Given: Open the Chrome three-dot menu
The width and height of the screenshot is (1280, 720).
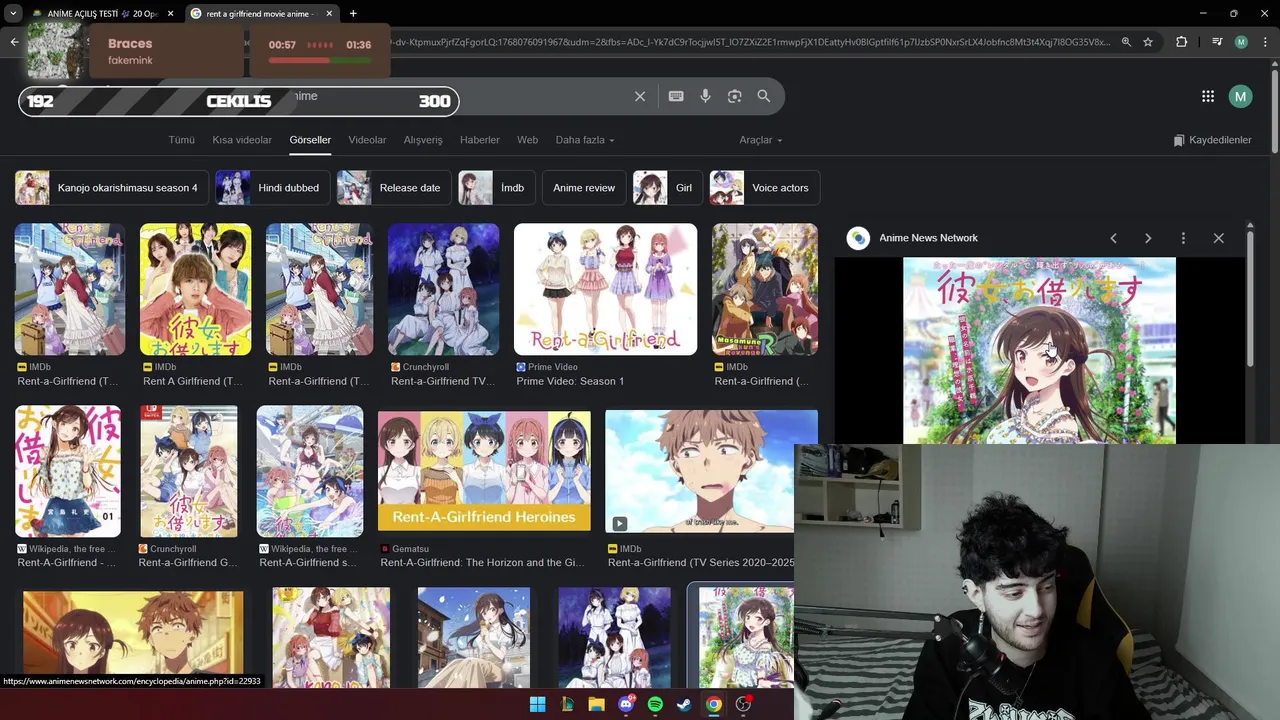Looking at the screenshot, I should [x=1264, y=42].
